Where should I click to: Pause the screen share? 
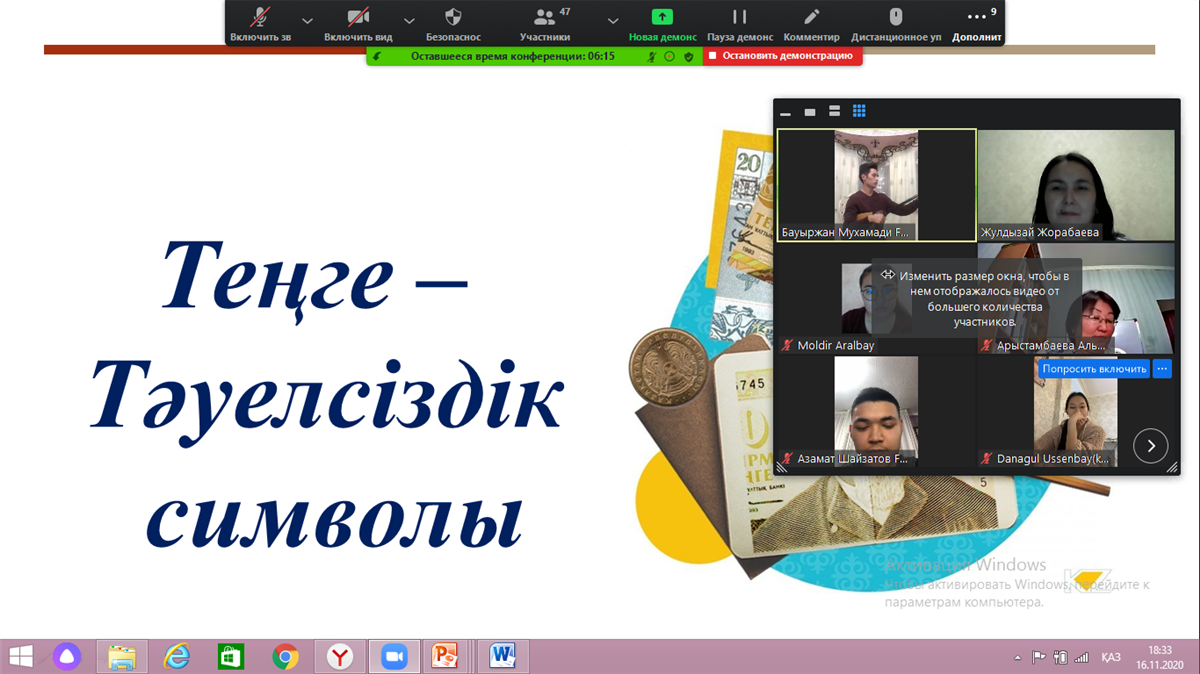740,22
